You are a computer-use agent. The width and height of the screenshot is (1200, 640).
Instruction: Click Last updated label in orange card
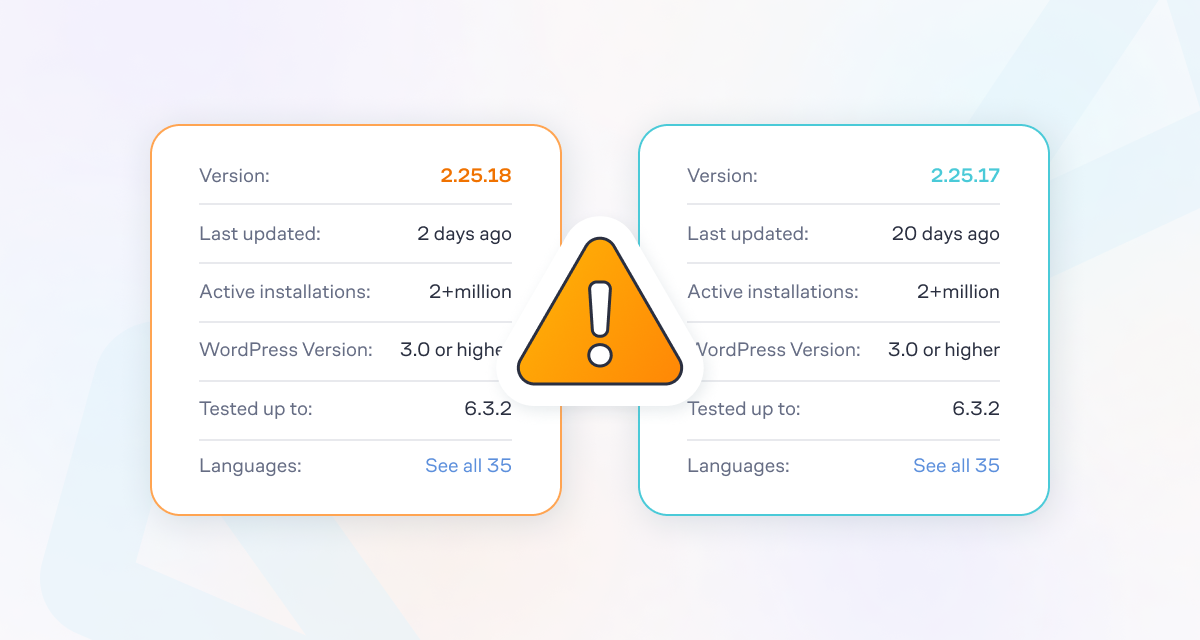coord(260,234)
